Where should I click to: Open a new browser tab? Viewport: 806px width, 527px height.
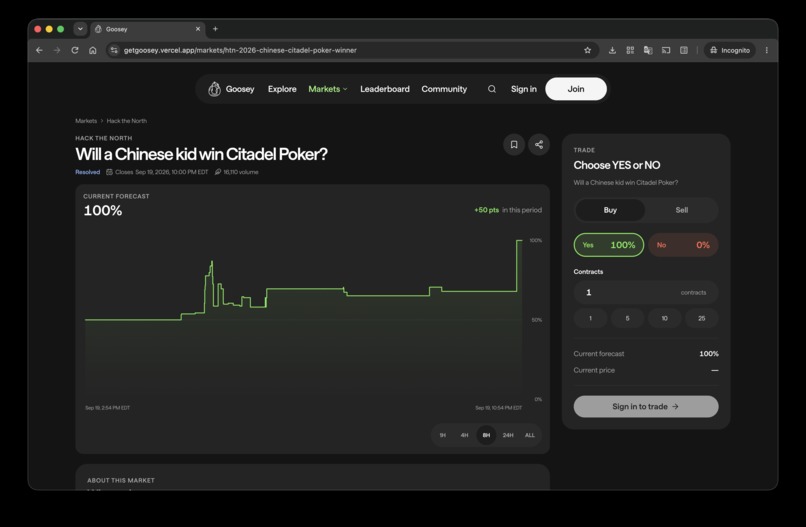(x=215, y=29)
